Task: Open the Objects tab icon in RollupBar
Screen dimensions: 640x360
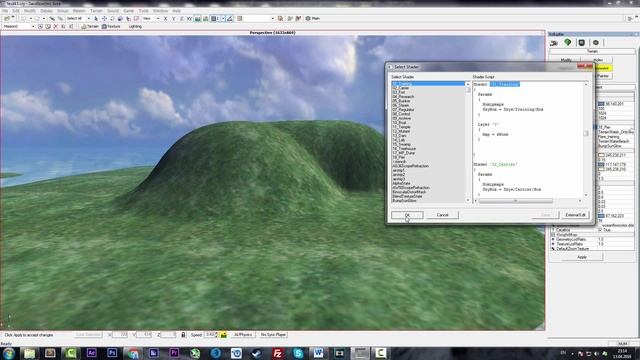Action: click(554, 43)
